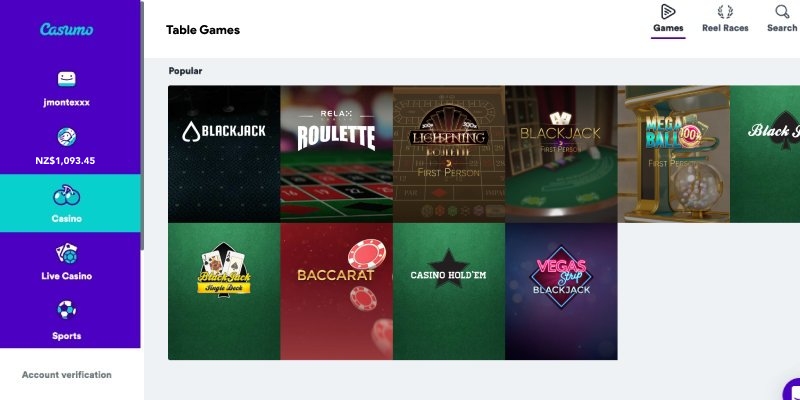This screenshot has height=400, width=800.
Task: Click the NZ$1,093.45 balance text
Action: coord(65,161)
